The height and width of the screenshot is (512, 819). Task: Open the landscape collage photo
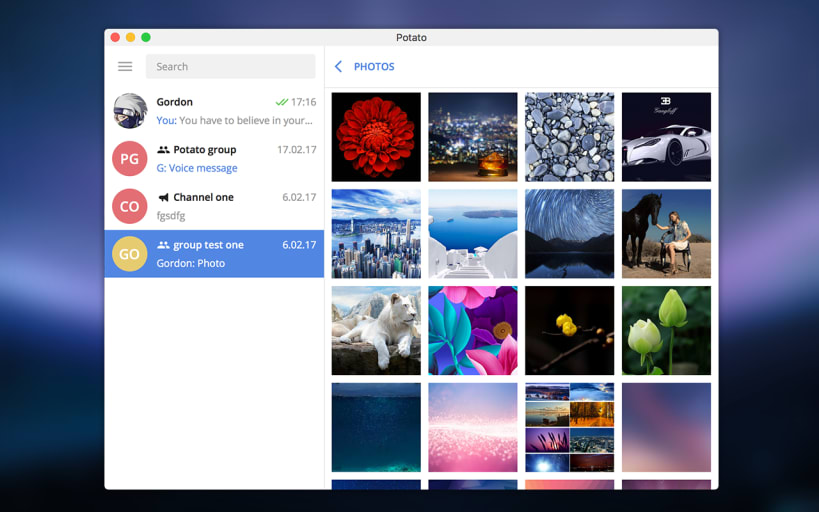[569, 427]
